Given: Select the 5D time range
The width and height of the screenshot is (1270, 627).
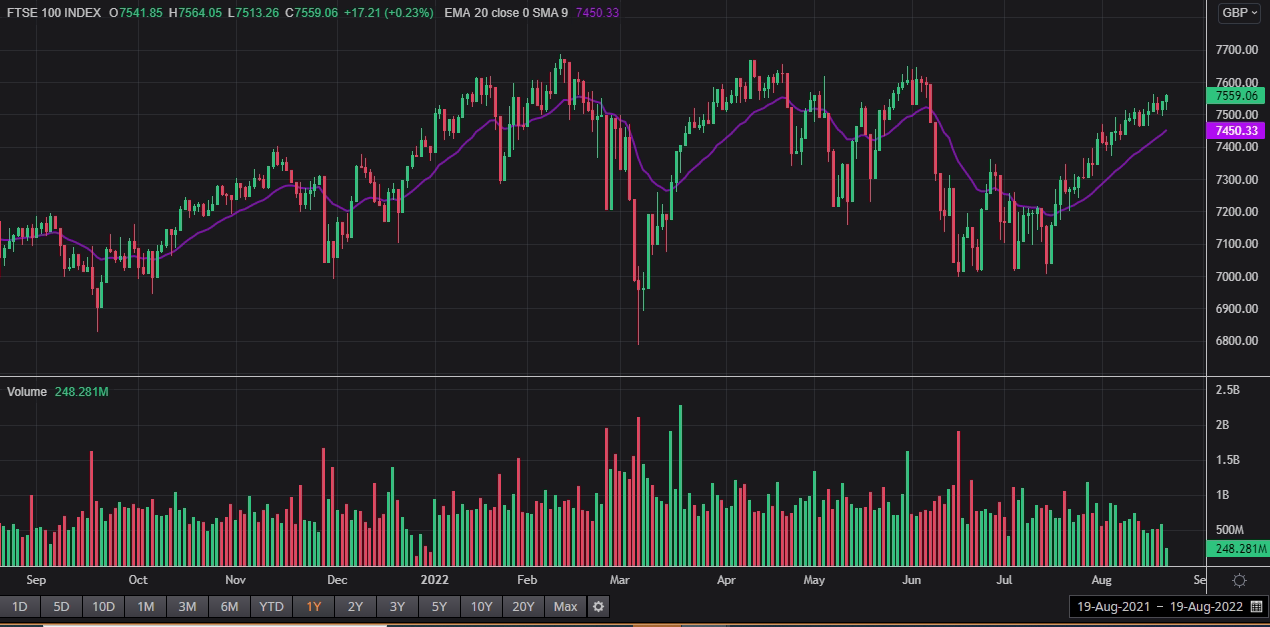Looking at the screenshot, I should coord(61,606).
